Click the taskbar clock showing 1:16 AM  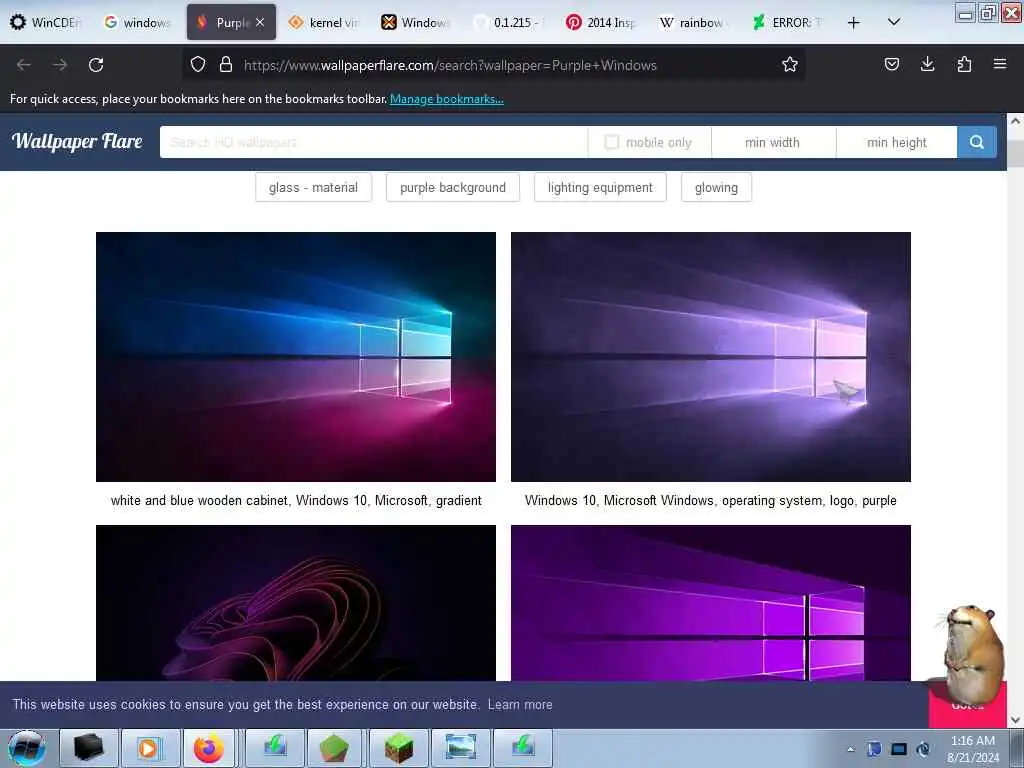[x=972, y=749]
